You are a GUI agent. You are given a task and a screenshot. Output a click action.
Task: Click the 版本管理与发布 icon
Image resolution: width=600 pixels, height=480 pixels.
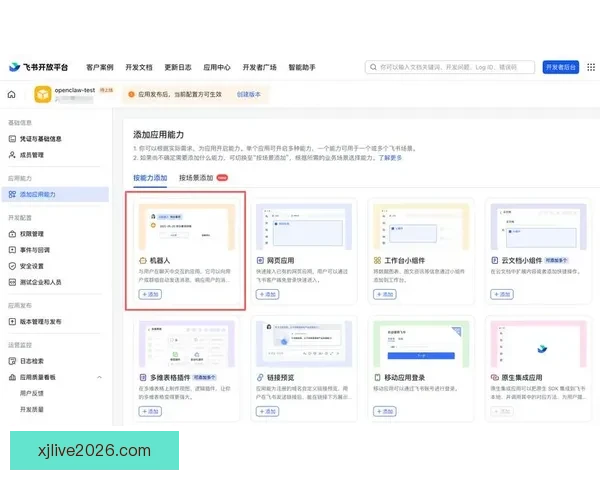coord(12,322)
